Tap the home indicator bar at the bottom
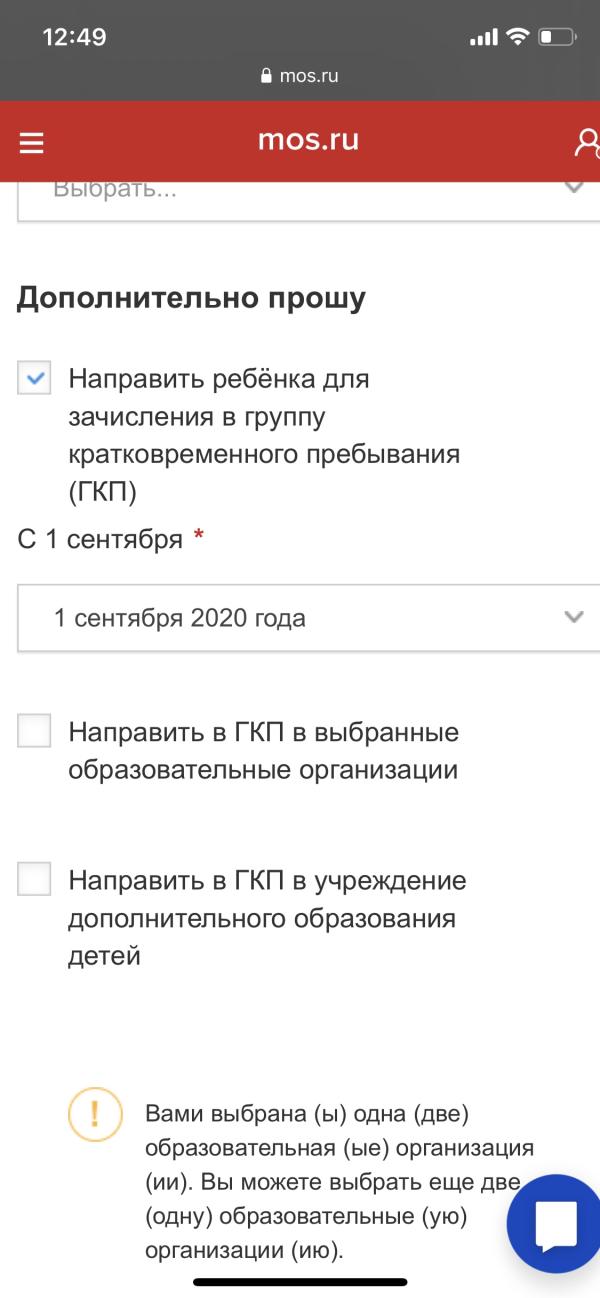This screenshot has width=600, height=1298. 300,1283
